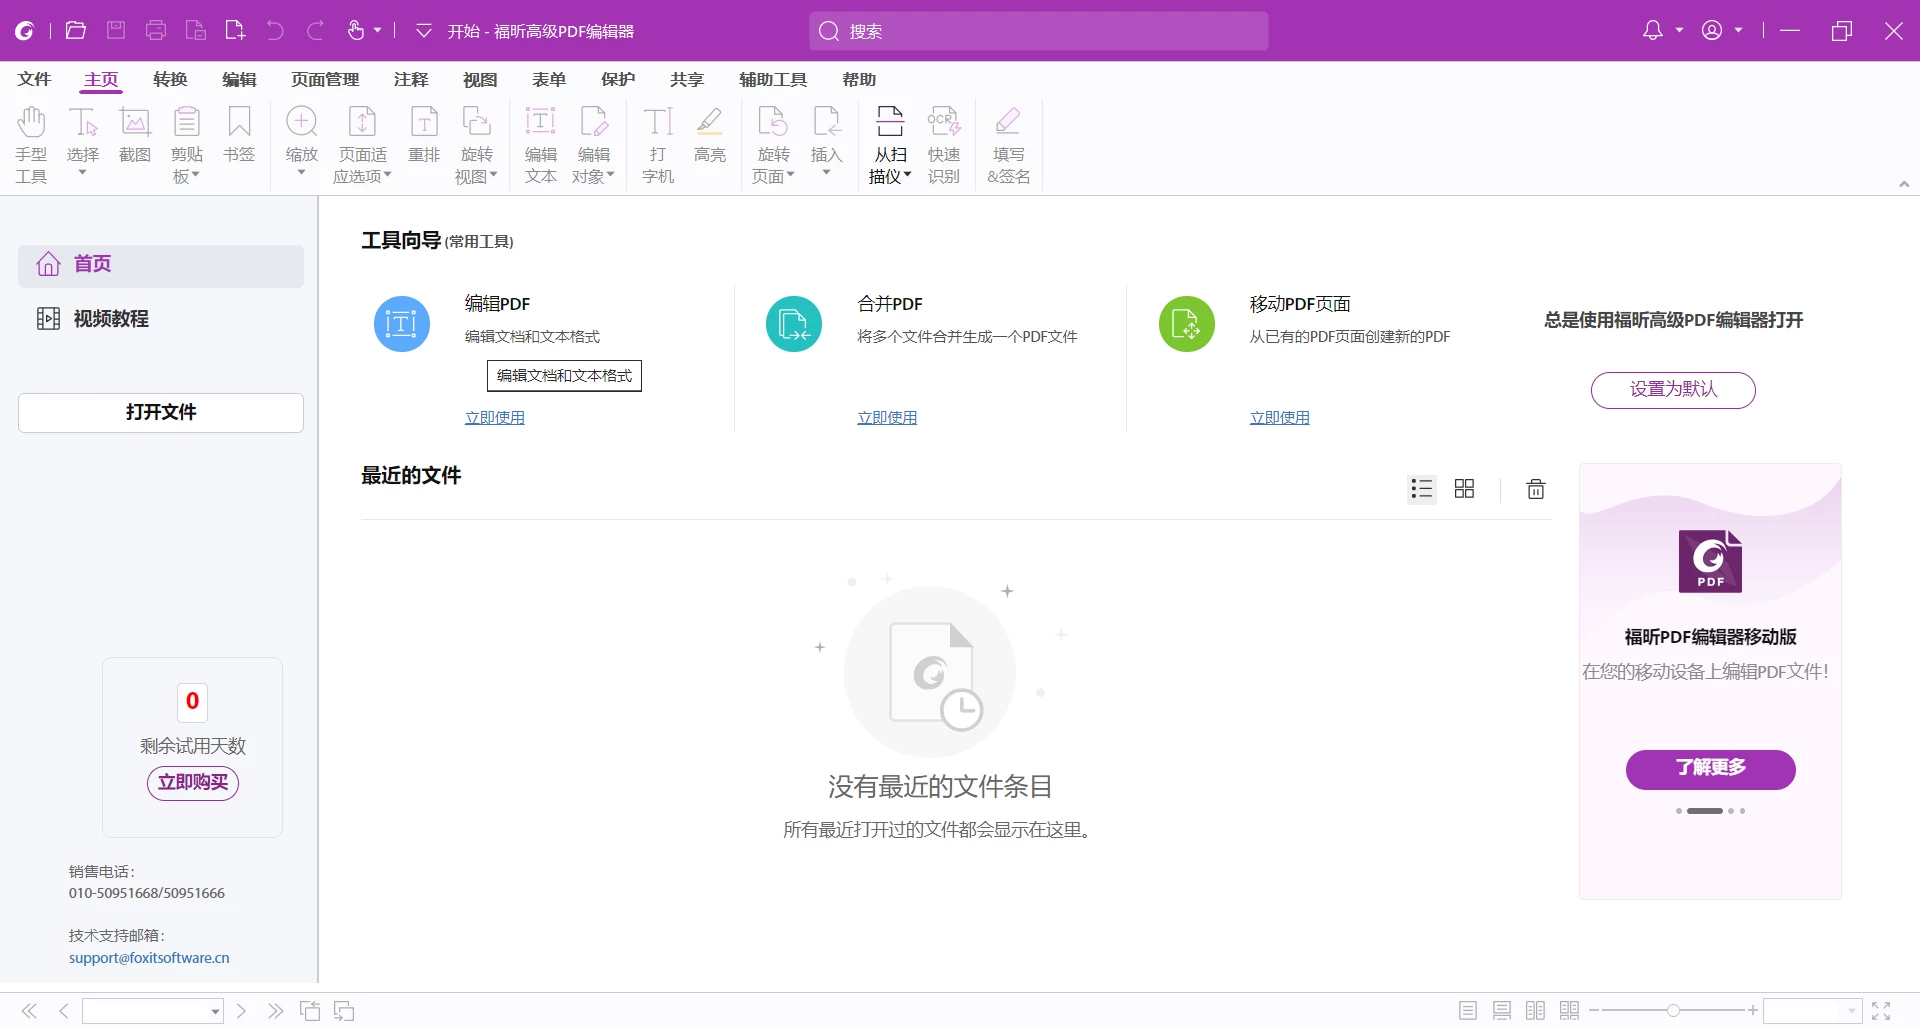
Task: Click the Move PDF pages (移动PDF页面) green icon
Action: 1187,324
